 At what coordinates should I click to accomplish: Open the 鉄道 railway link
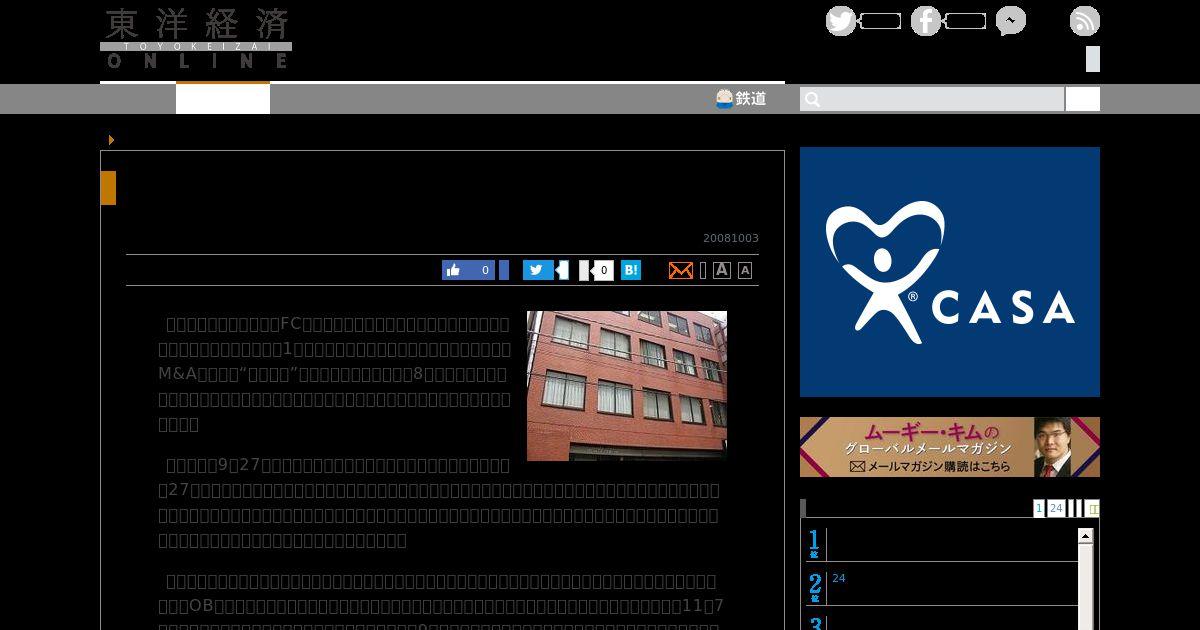741,98
